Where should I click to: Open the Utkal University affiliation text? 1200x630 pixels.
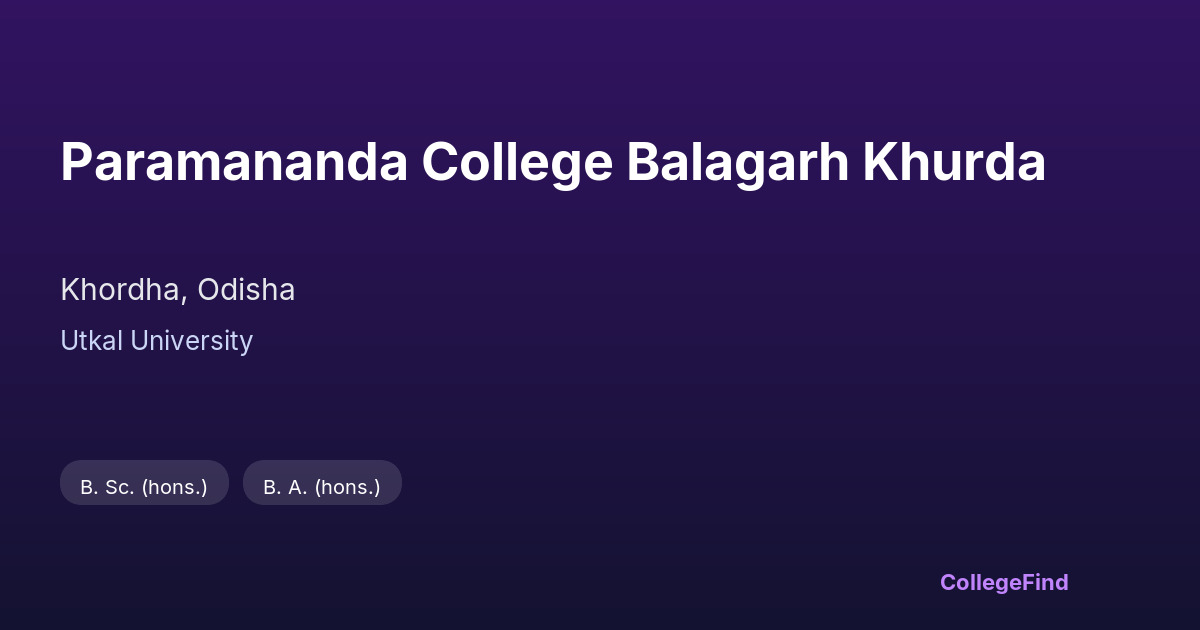(x=156, y=341)
